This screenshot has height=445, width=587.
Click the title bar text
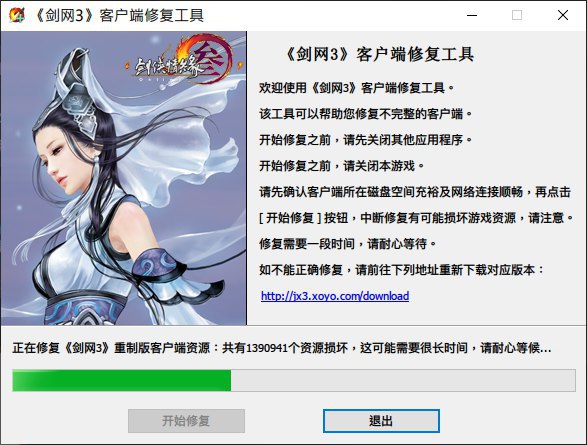118,16
